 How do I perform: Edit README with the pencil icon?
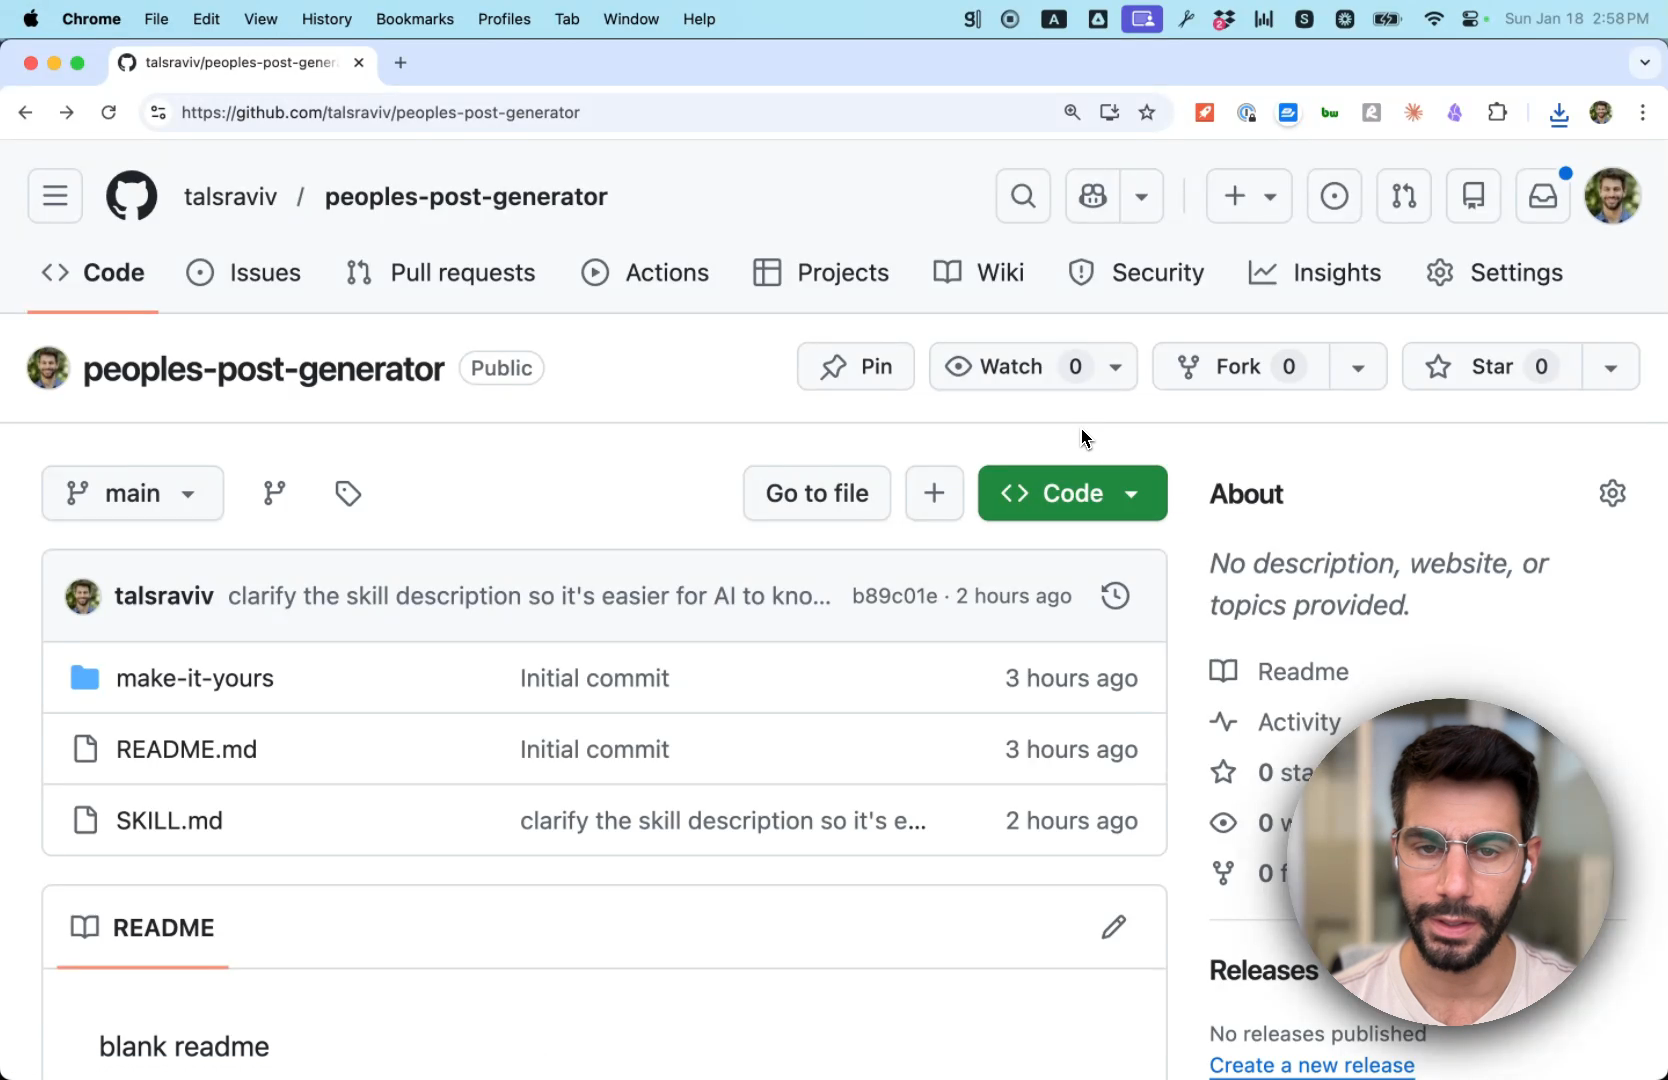(x=1113, y=928)
